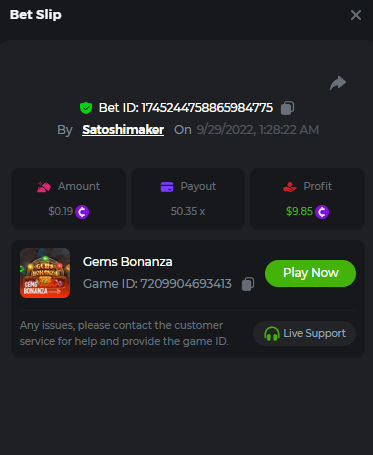This screenshot has height=455, width=373.
Task: Click the Gems Bonanza game title
Action: point(128,262)
